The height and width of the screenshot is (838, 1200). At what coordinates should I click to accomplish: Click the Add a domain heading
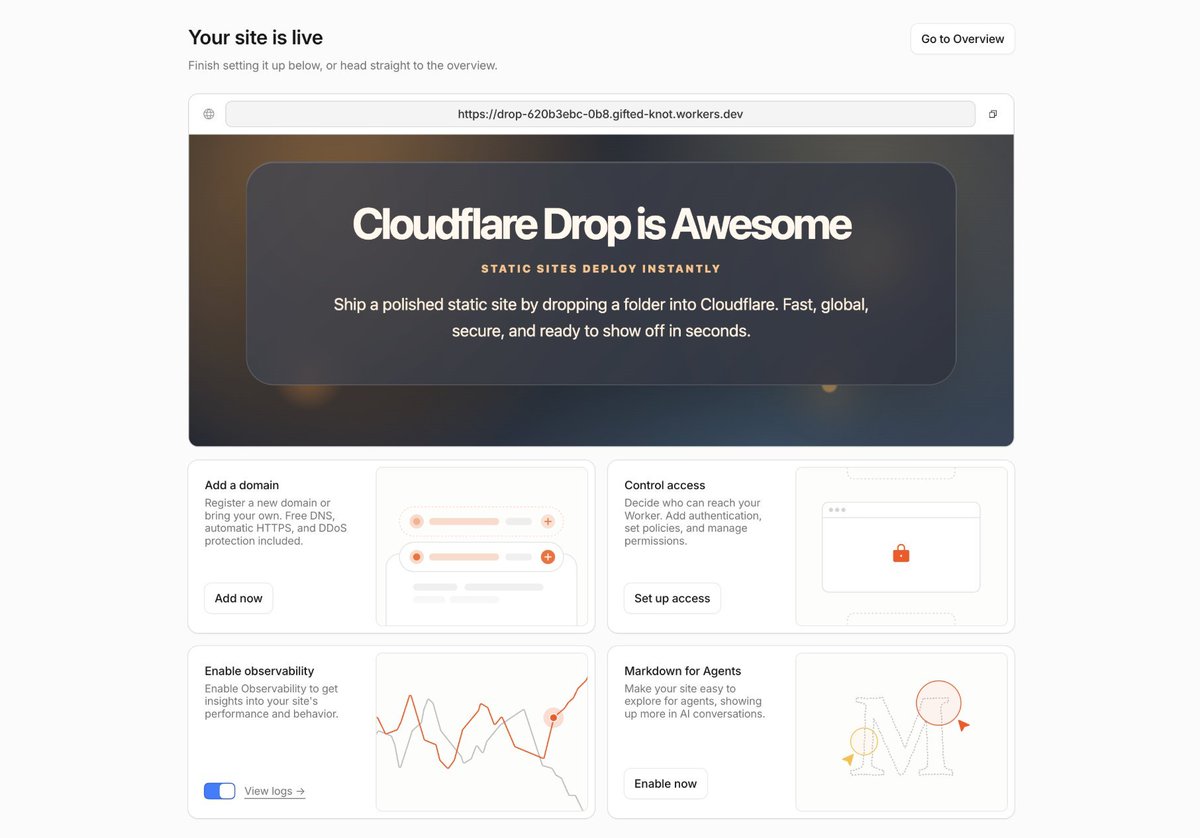[x=242, y=485]
